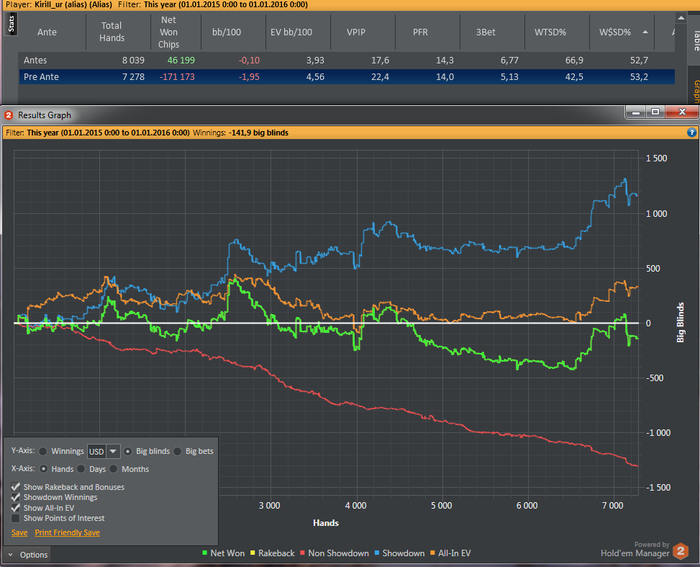This screenshot has width=700, height=567.
Task: Click the Net Won green legend swatch
Action: [x=205, y=553]
